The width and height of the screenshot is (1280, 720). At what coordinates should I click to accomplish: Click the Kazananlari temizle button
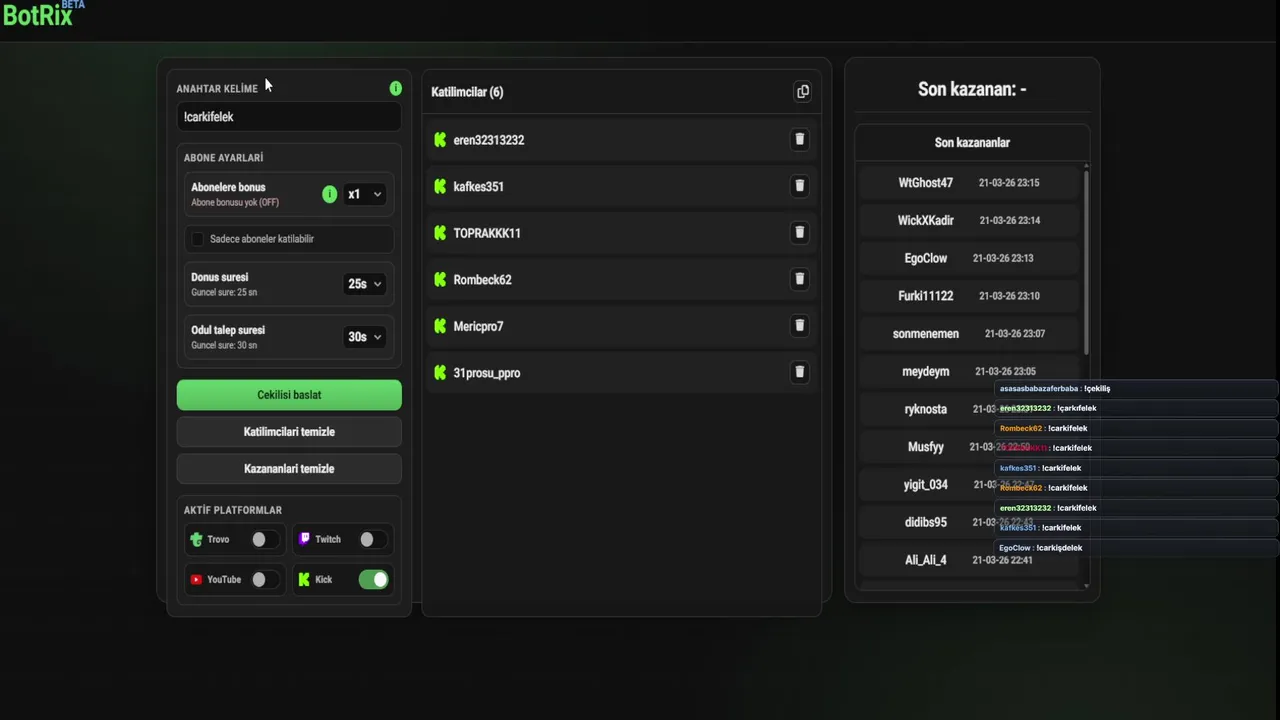(x=289, y=469)
